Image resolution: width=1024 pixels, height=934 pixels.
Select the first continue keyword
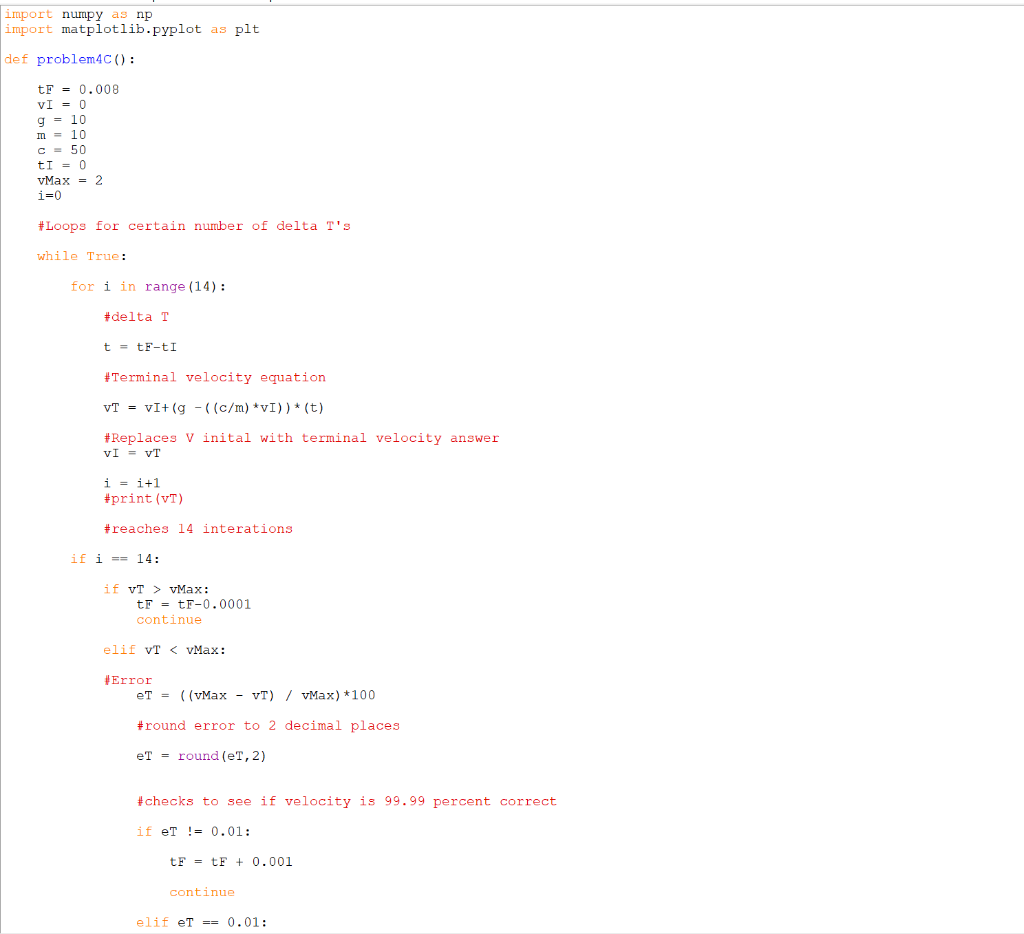click(168, 619)
